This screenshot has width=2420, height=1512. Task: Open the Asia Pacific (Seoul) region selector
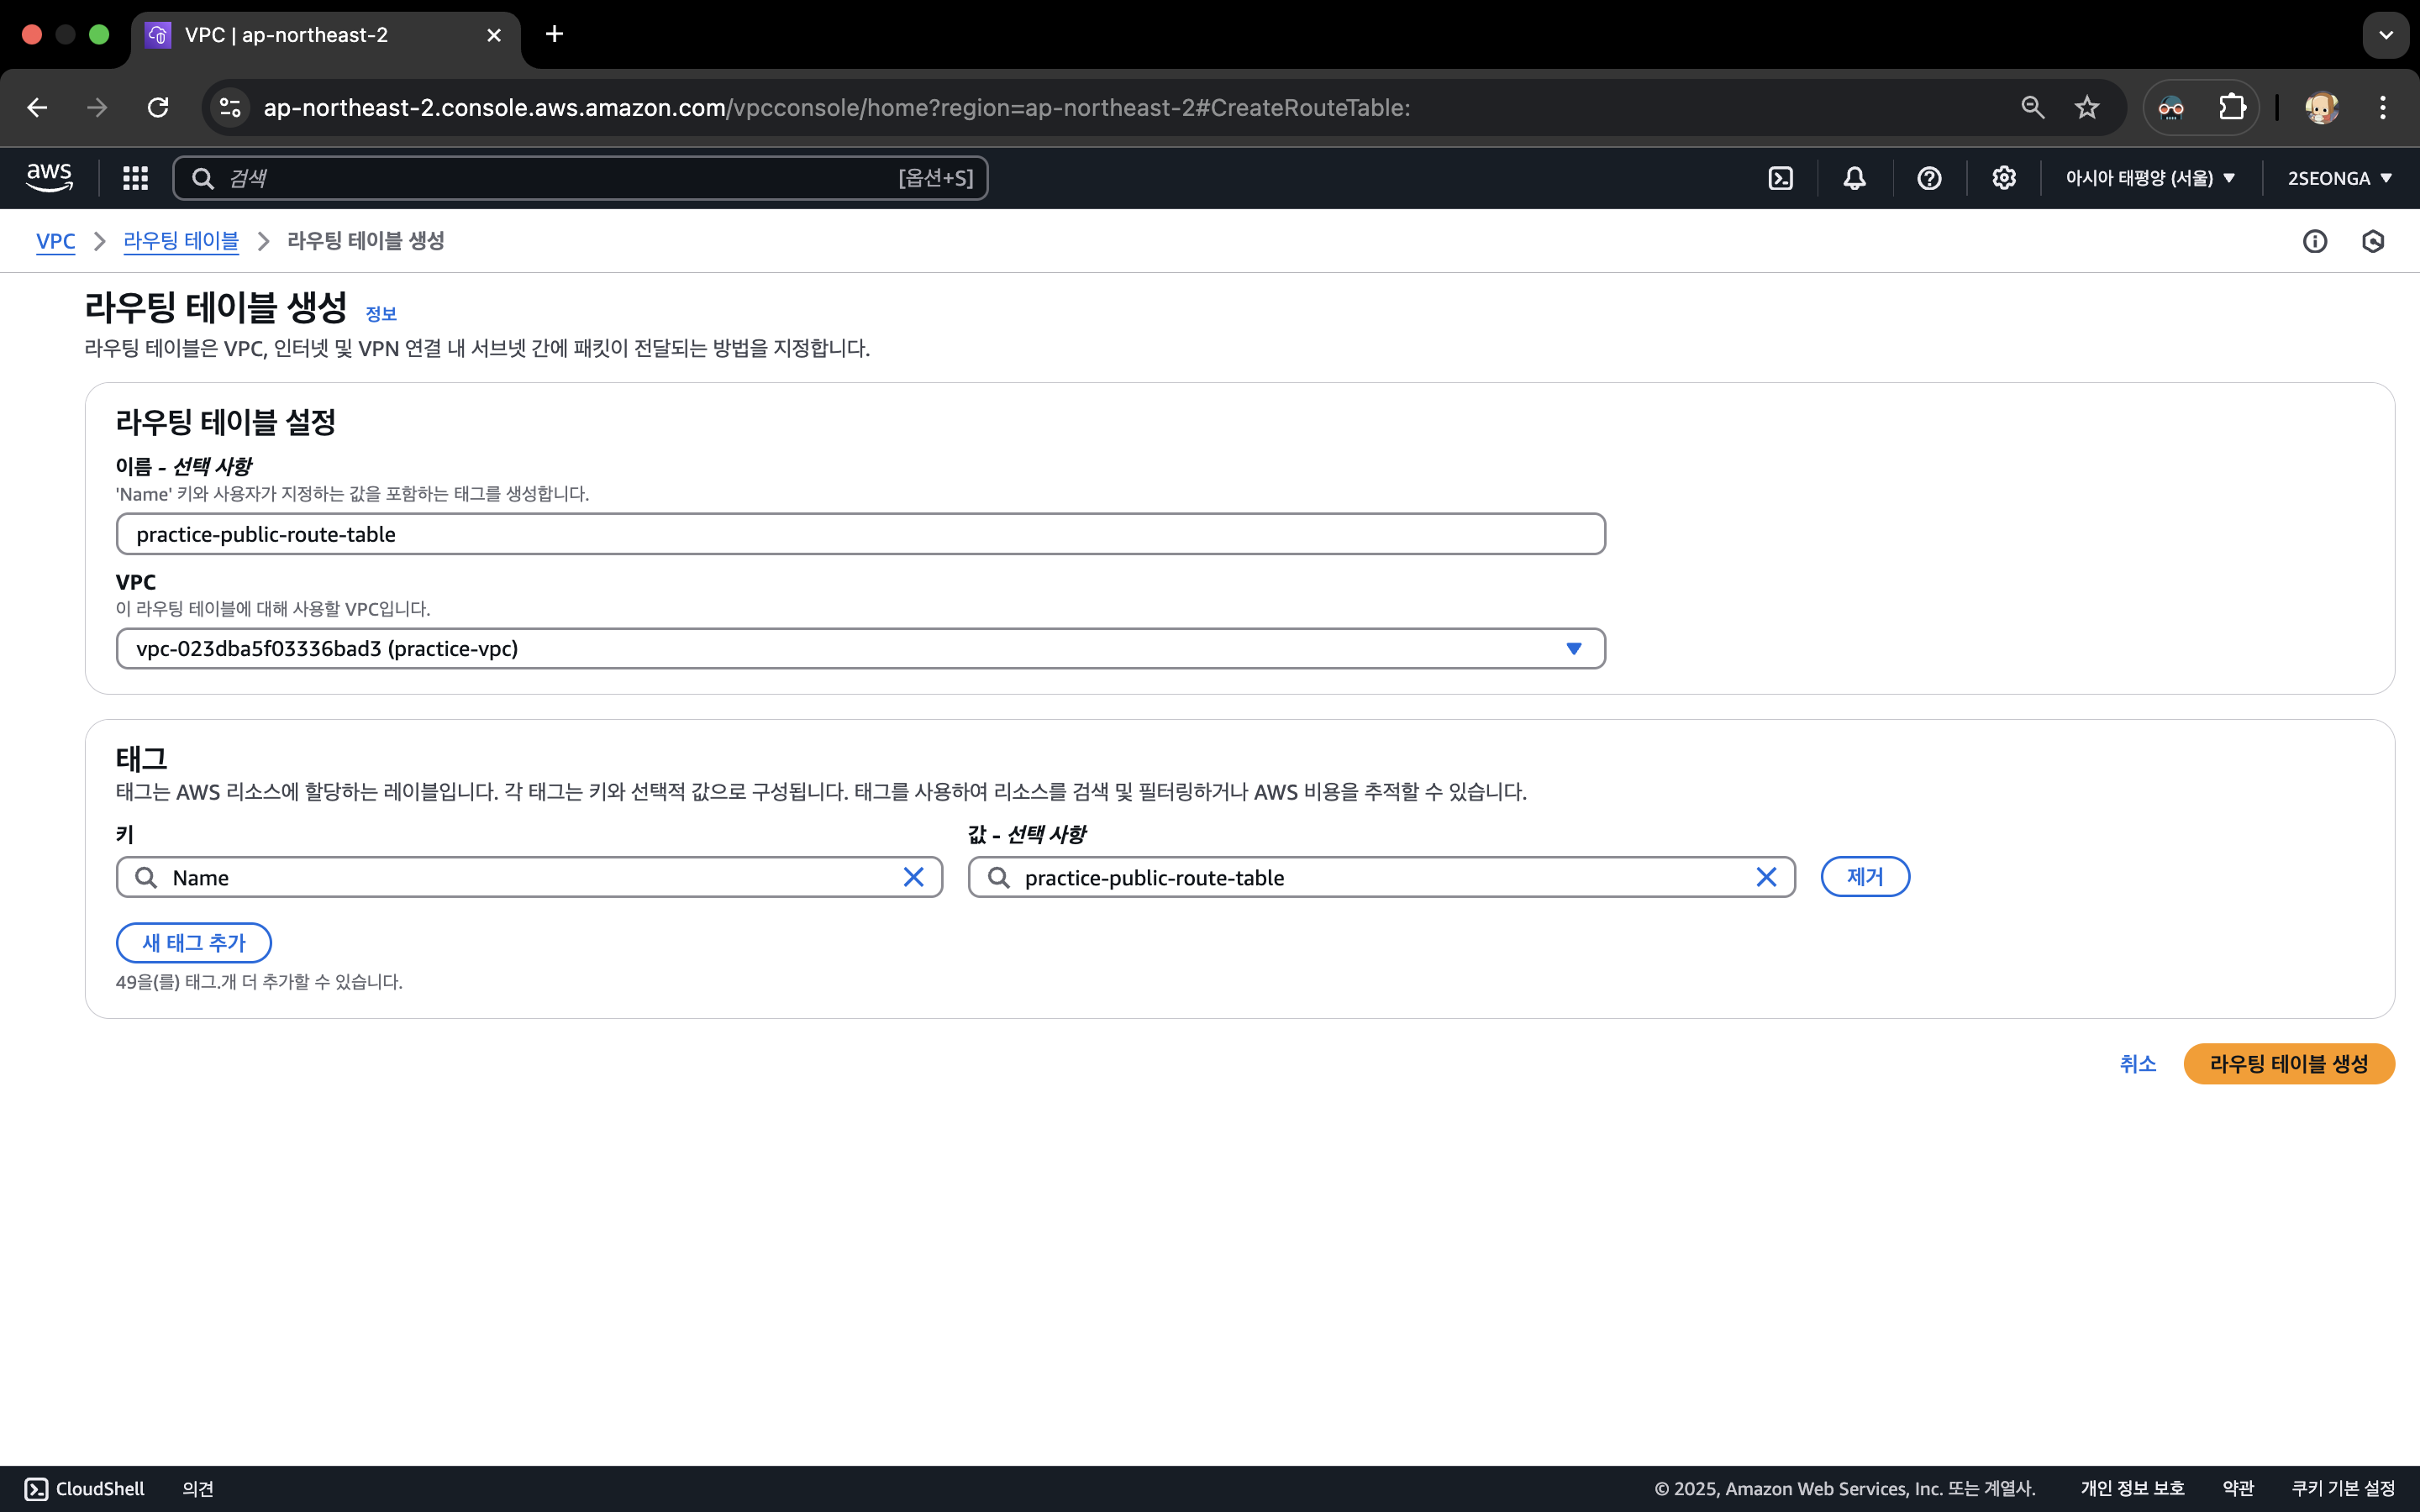[2150, 178]
